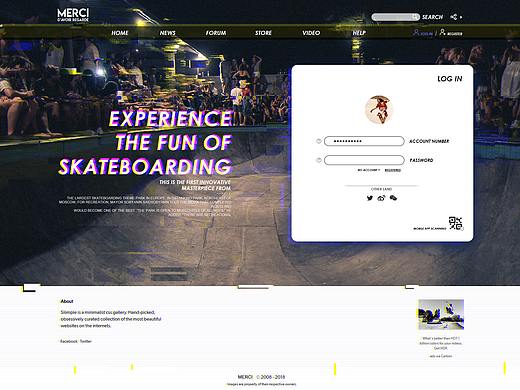520x390 pixels.
Task: Focus the Password input field
Action: point(364,160)
